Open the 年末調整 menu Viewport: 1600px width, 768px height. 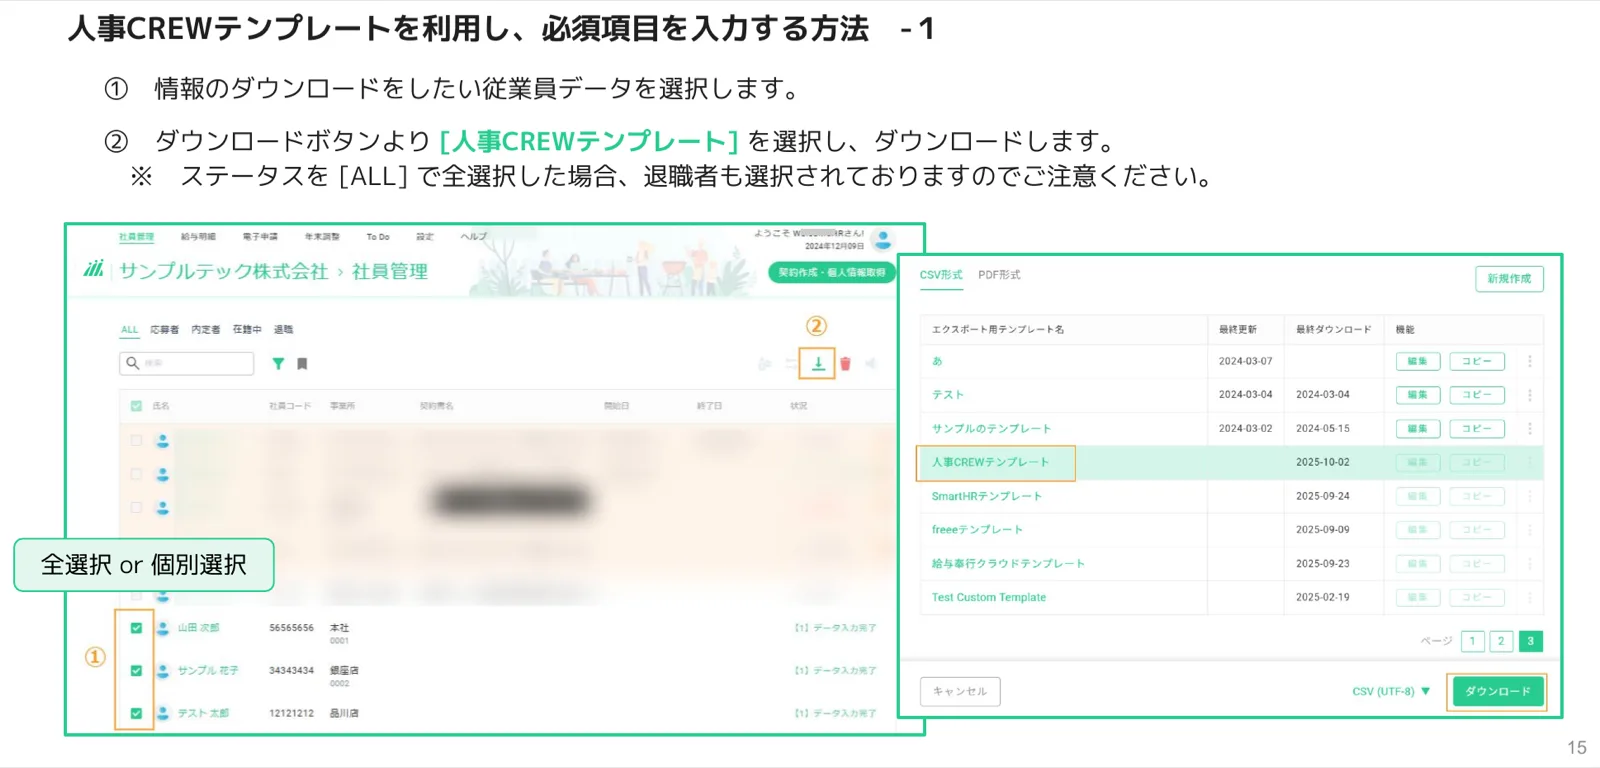tap(322, 237)
